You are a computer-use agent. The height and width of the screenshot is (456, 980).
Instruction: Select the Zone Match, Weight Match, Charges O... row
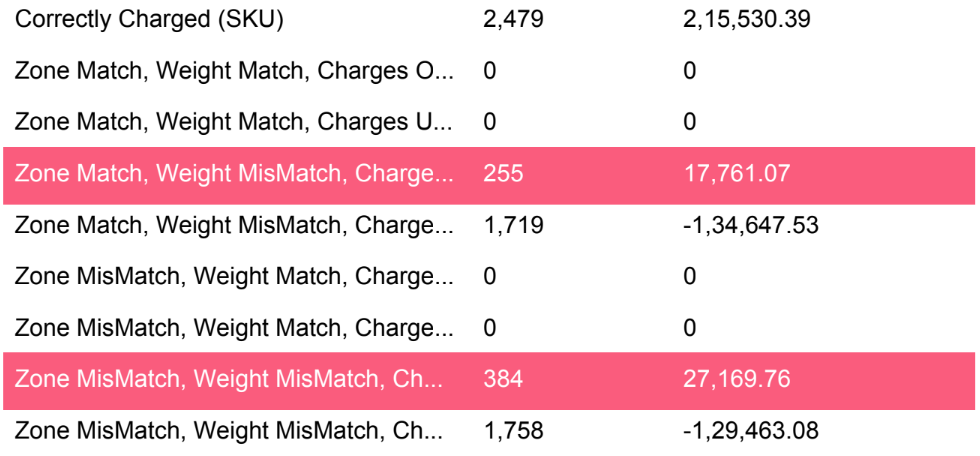tap(489, 71)
